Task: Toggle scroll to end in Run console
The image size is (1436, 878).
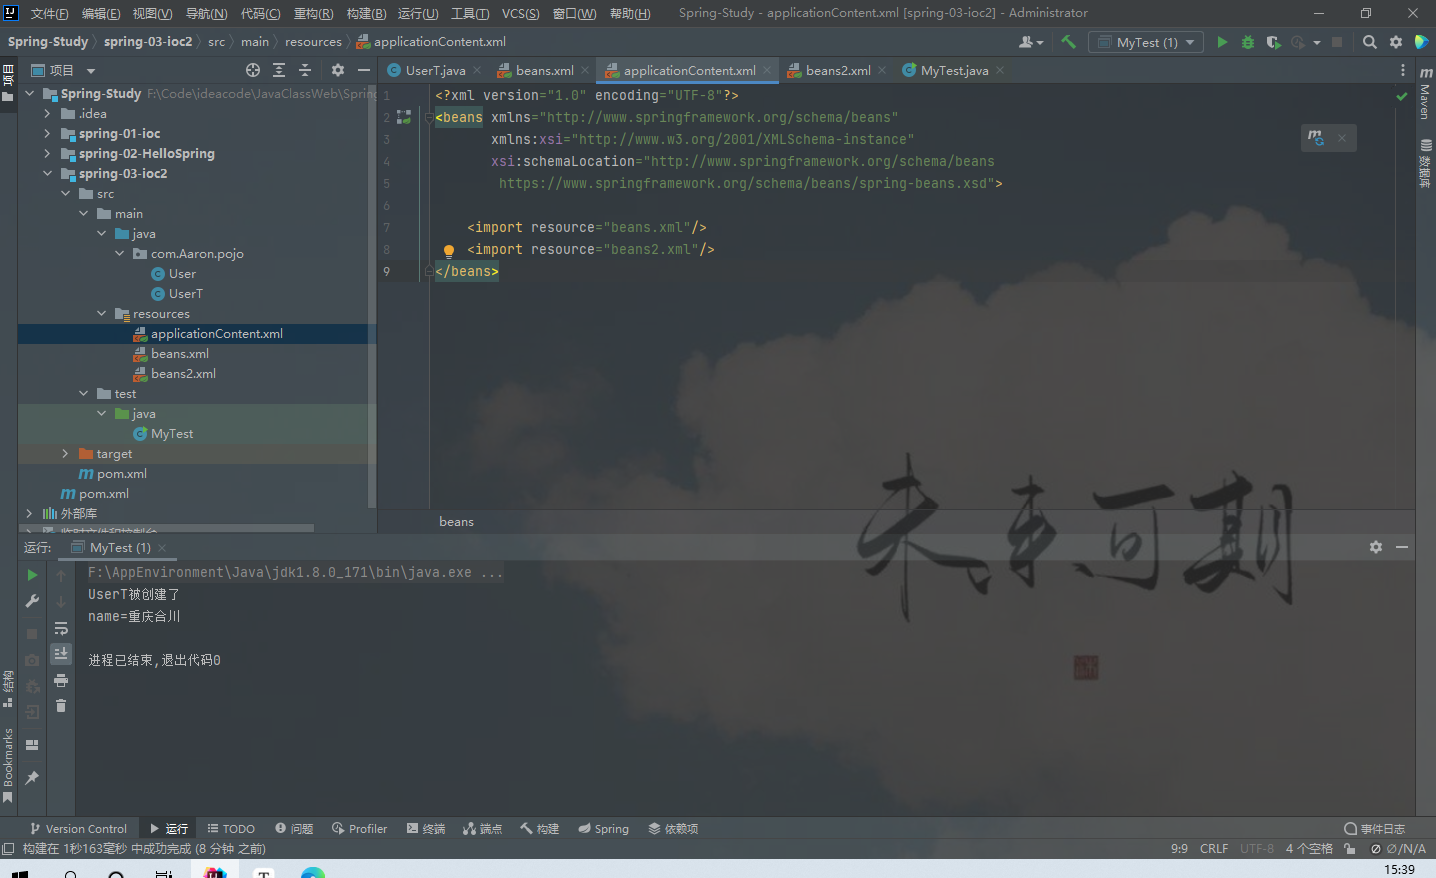Action: click(61, 653)
